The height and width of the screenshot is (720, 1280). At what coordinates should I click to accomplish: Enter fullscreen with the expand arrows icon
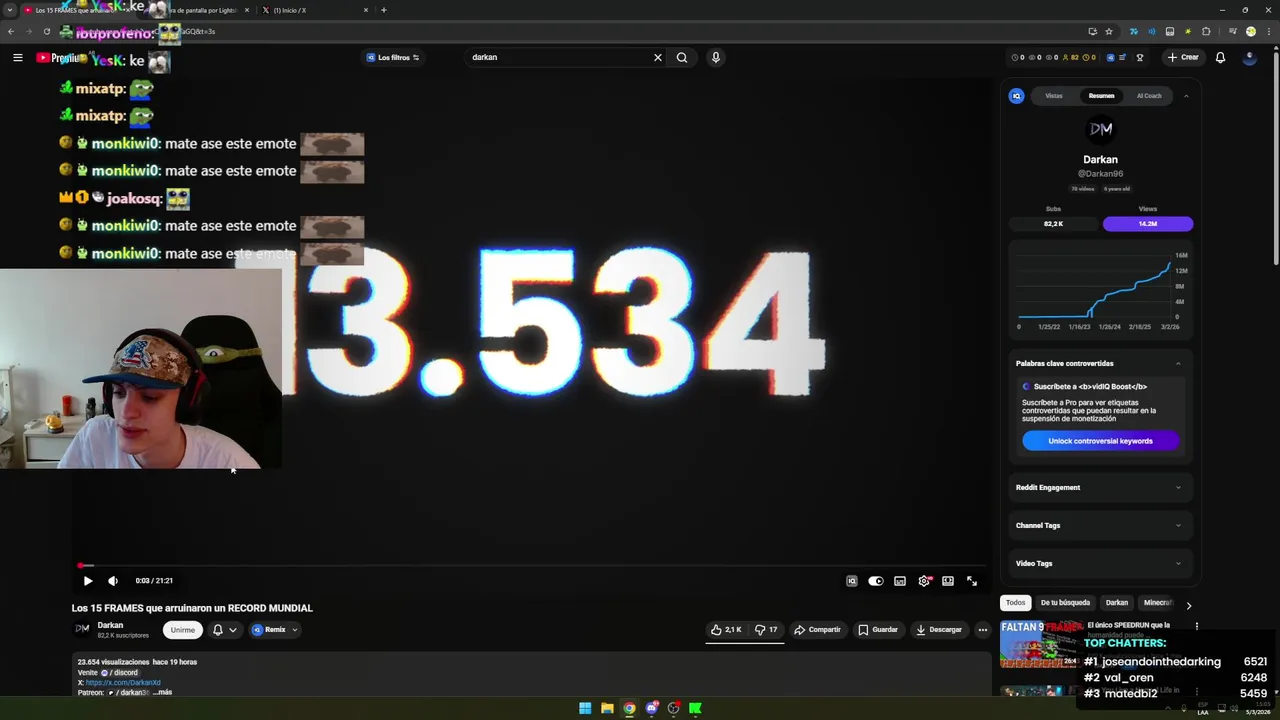tap(972, 581)
